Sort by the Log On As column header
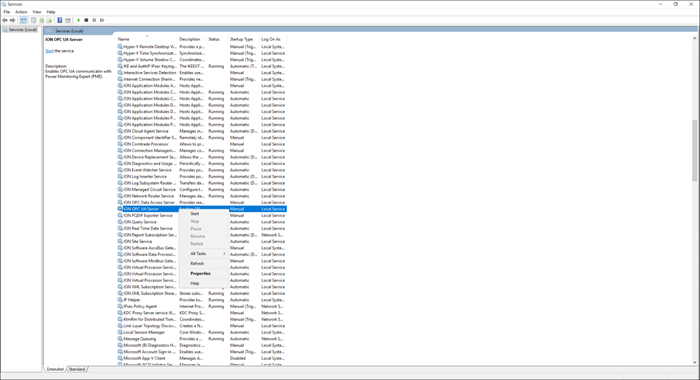700x380 pixels. [x=273, y=39]
